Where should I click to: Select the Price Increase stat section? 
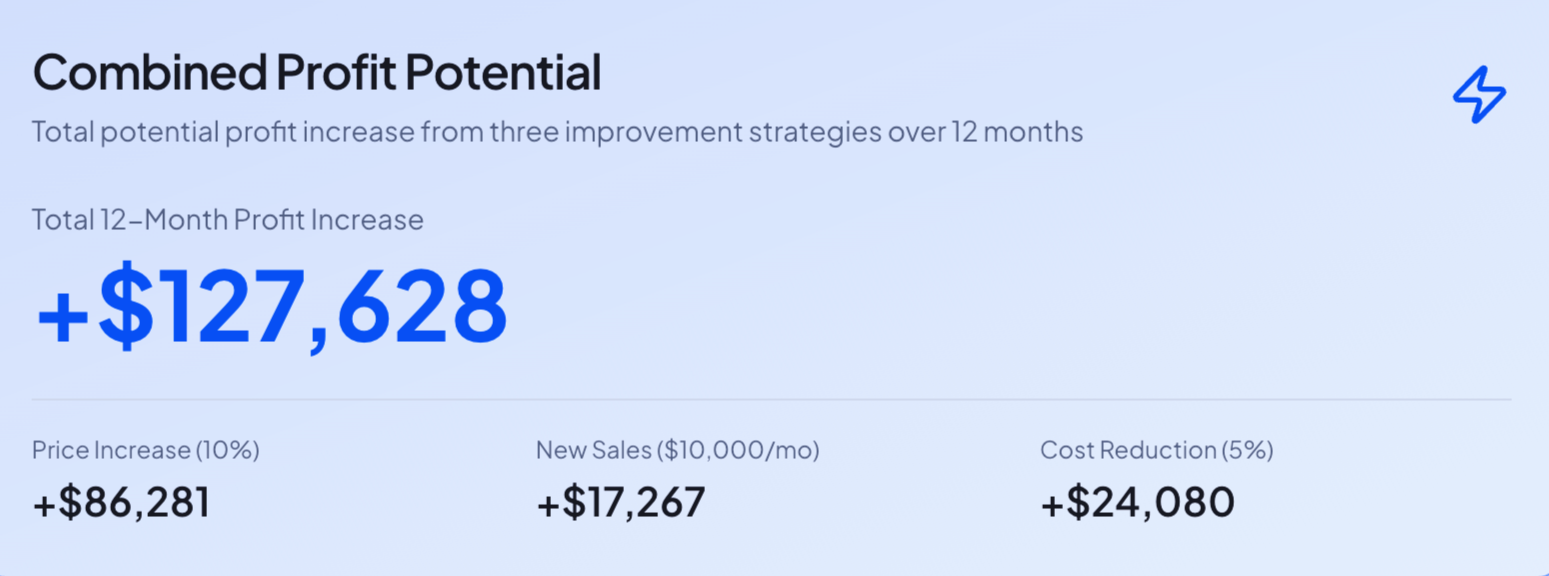point(146,477)
